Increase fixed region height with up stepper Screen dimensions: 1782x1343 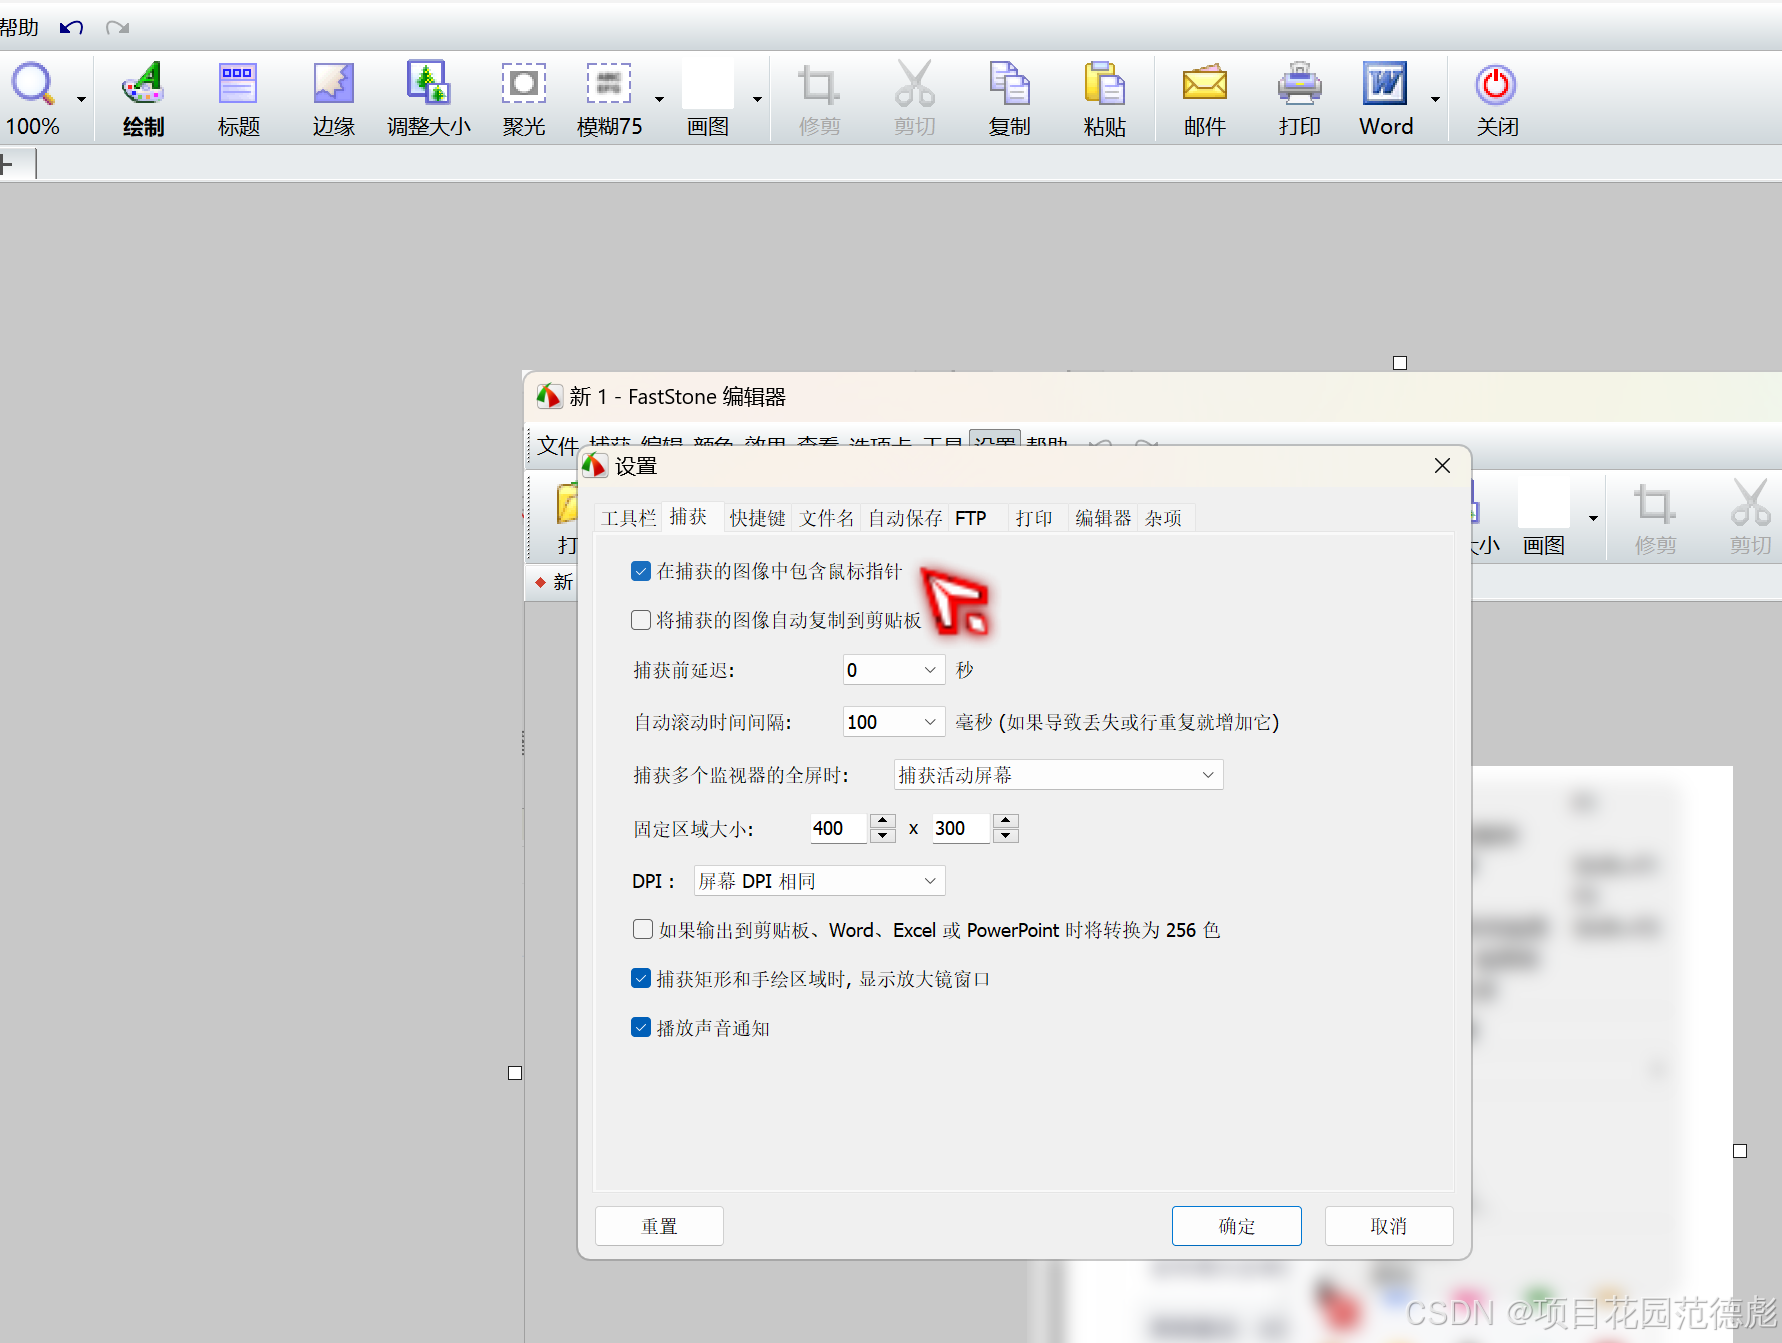[x=1006, y=821]
